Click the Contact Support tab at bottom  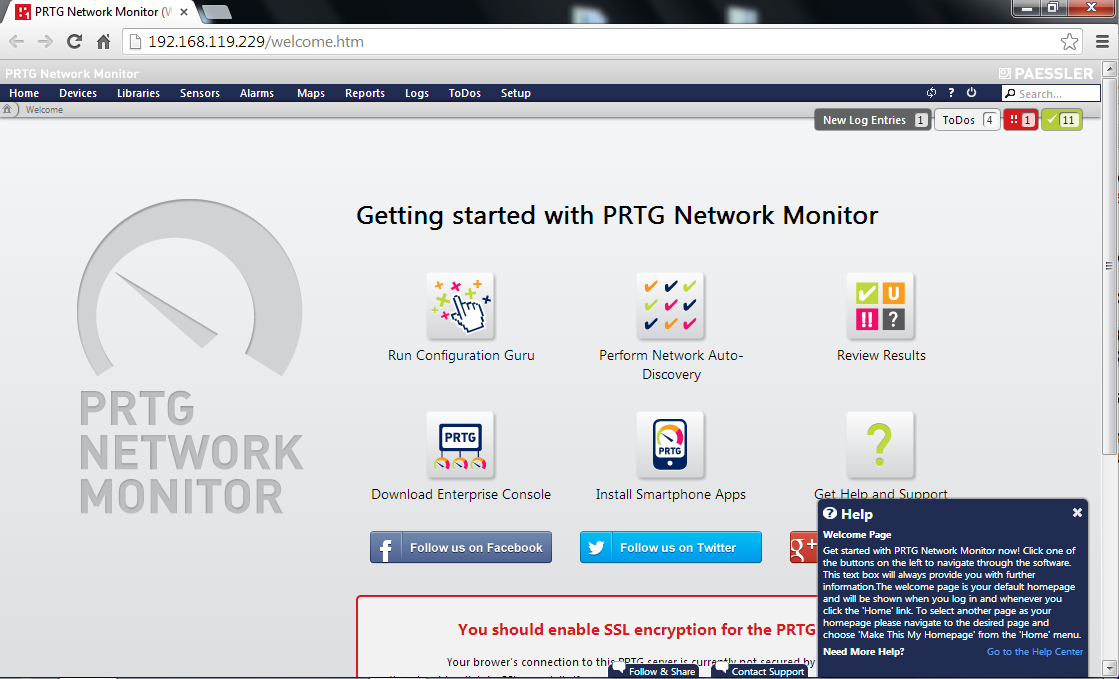point(760,670)
